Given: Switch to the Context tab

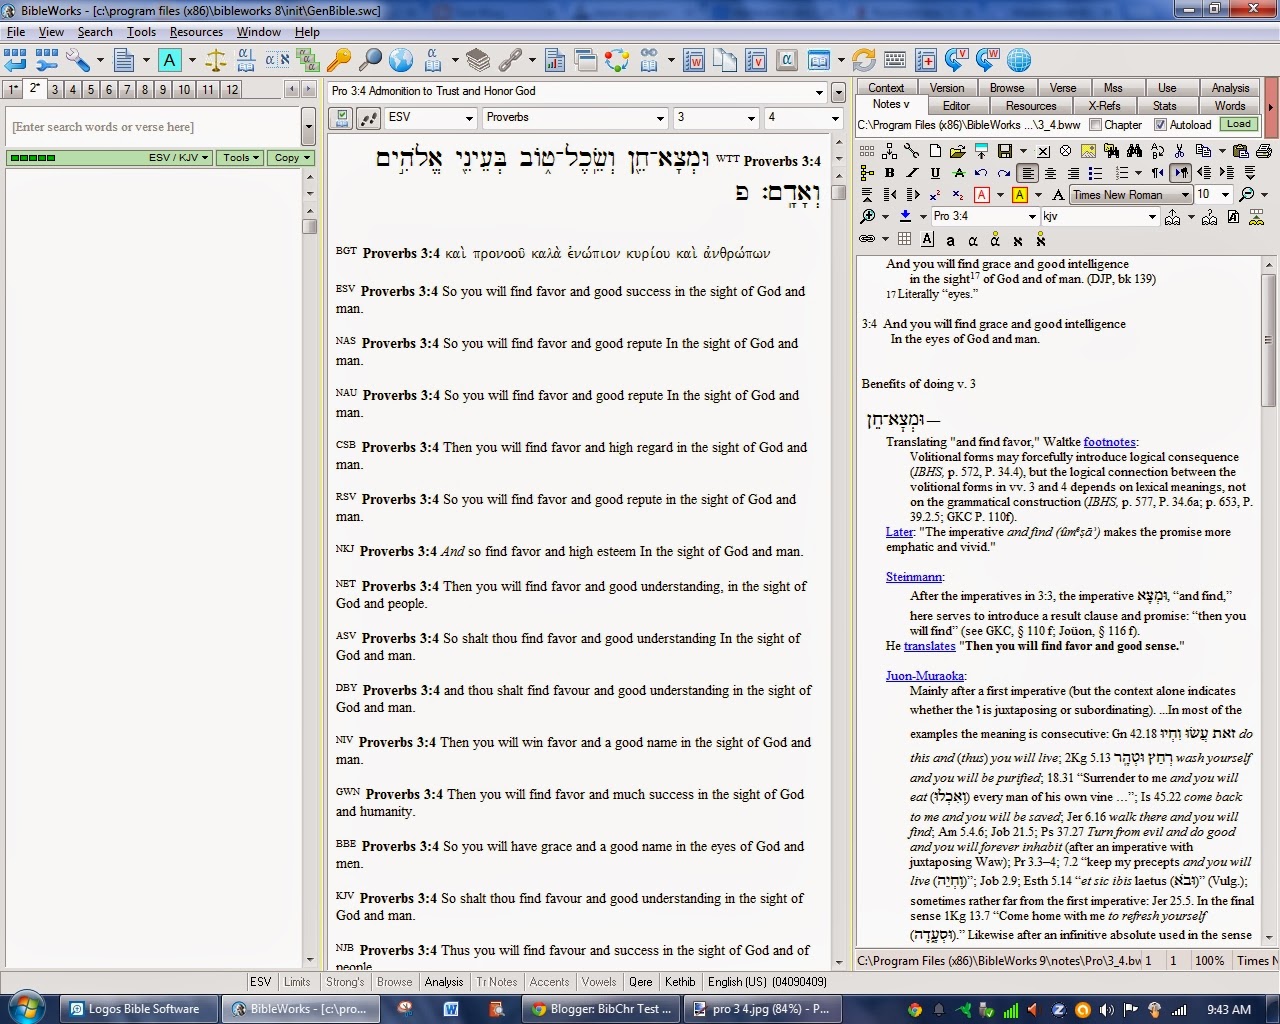Looking at the screenshot, I should (x=886, y=88).
